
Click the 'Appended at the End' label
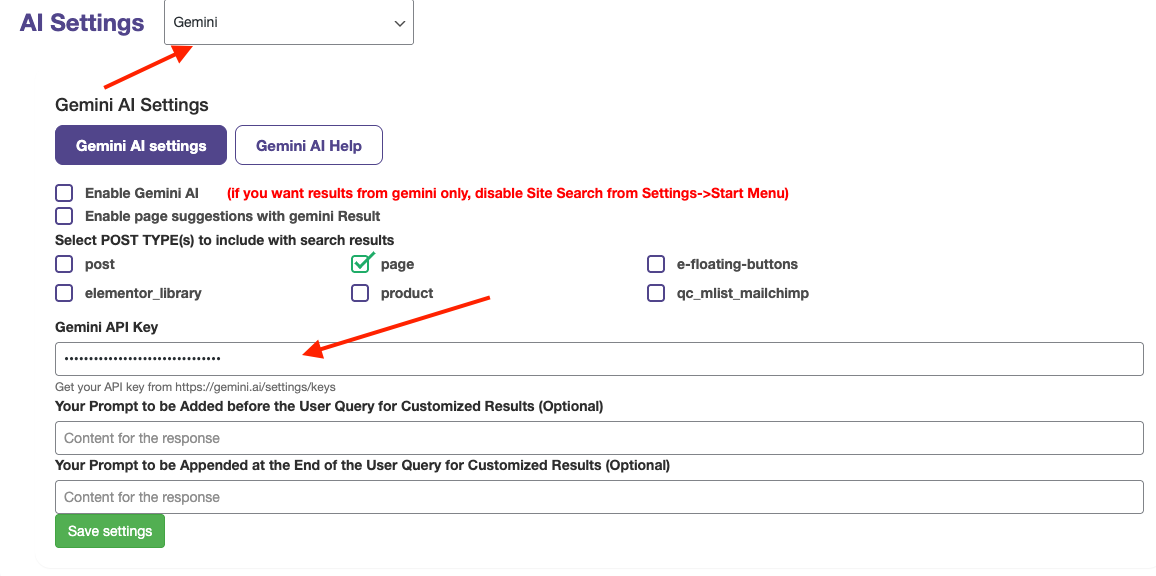362,465
